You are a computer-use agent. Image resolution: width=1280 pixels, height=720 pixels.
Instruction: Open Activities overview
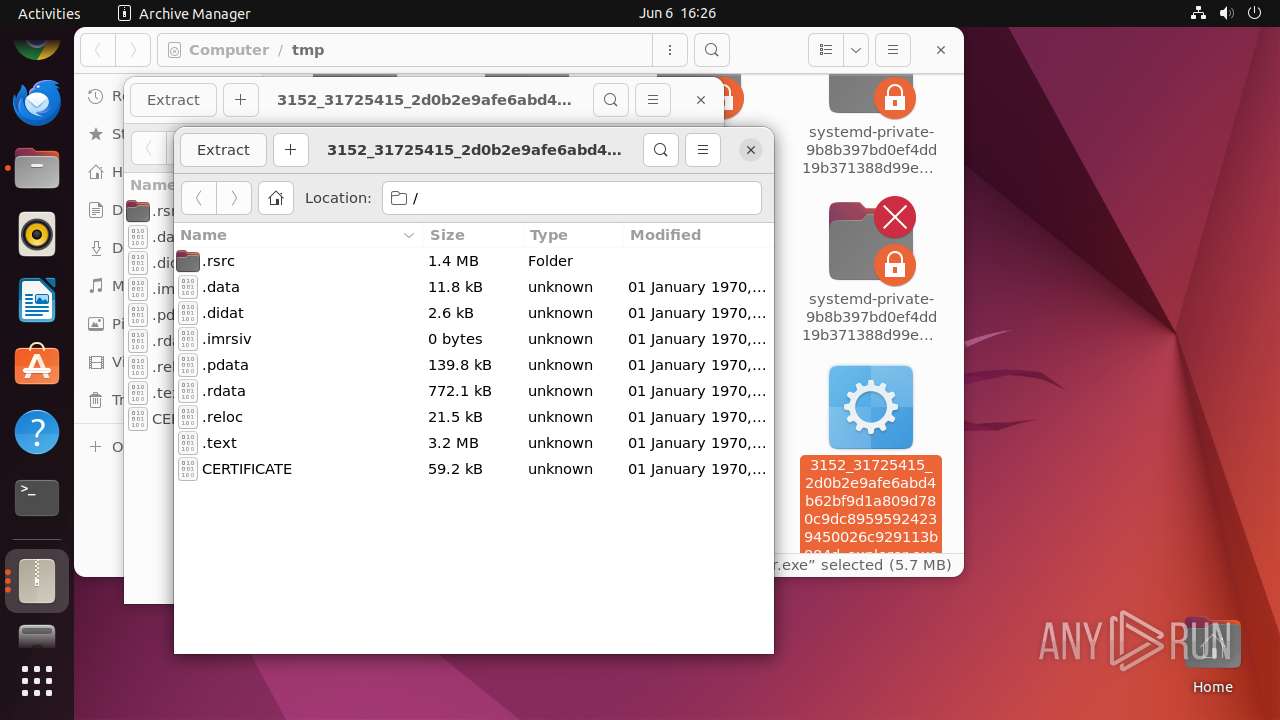[49, 13]
